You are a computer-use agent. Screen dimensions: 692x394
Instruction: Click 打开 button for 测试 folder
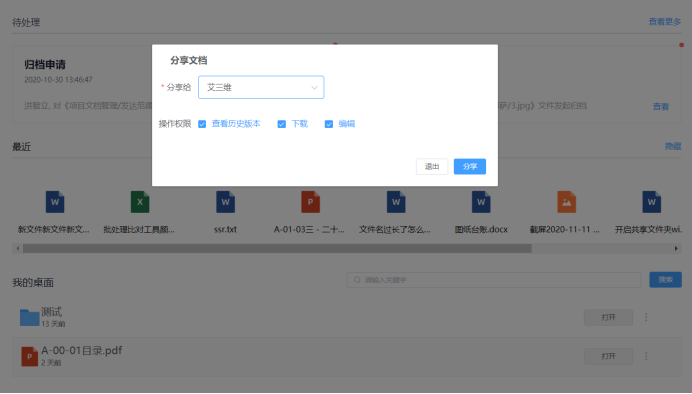(608, 317)
